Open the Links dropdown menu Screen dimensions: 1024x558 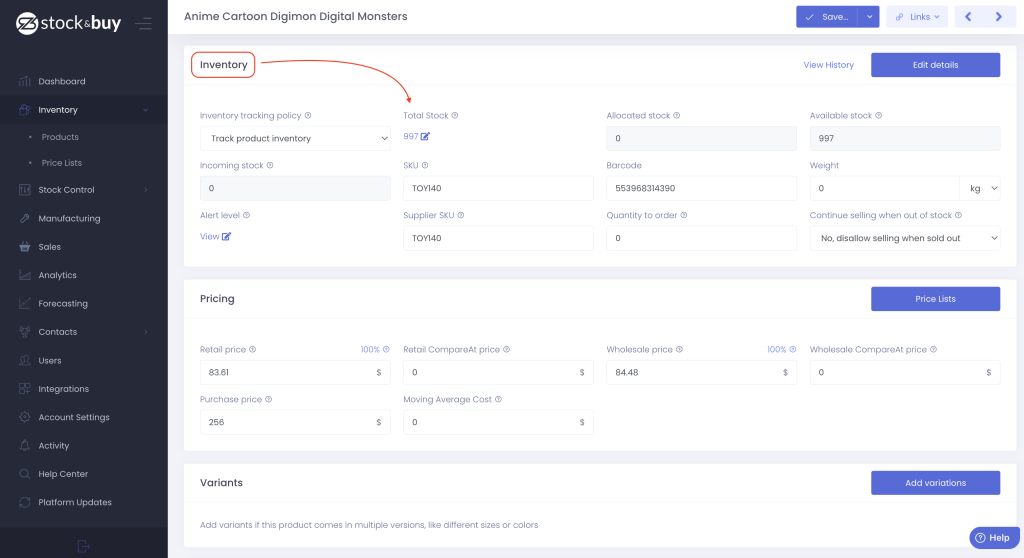pos(917,17)
